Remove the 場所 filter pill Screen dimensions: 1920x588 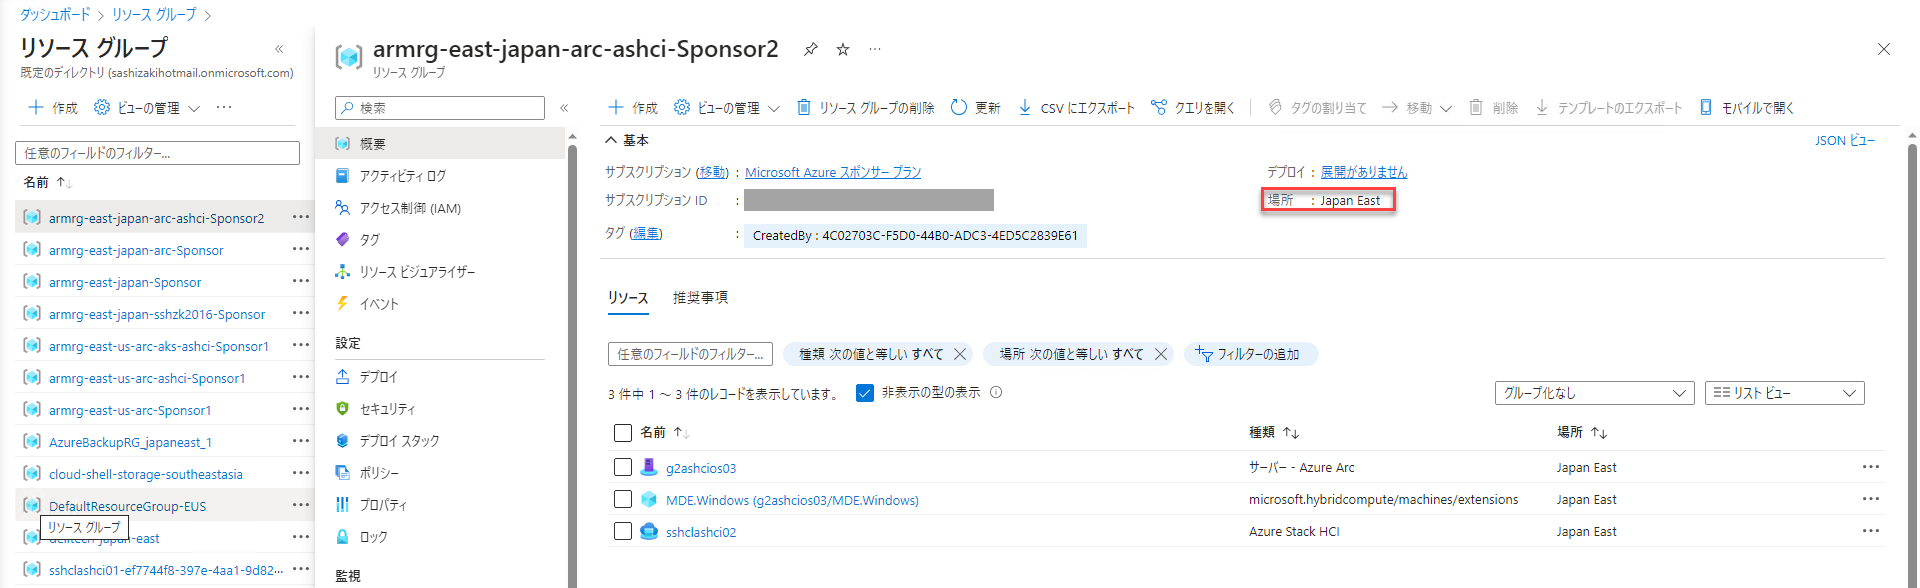[x=1161, y=354]
